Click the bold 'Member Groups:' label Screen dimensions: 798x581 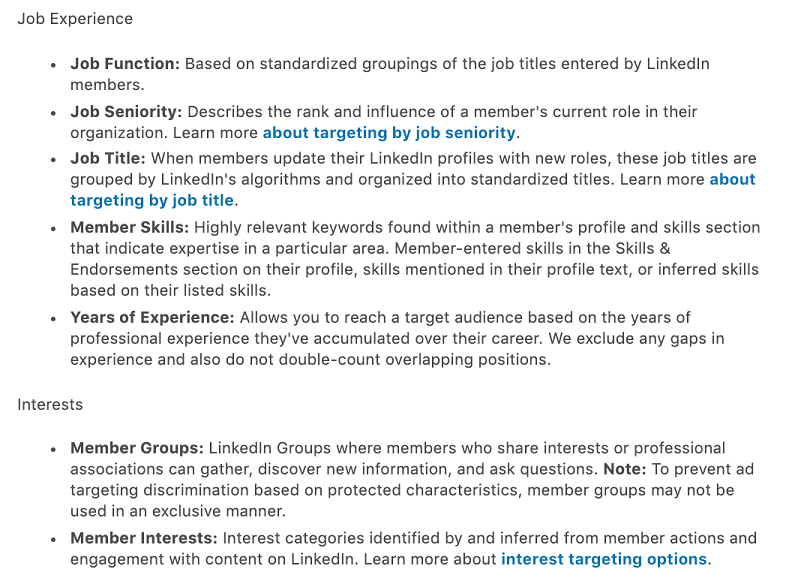coord(137,448)
